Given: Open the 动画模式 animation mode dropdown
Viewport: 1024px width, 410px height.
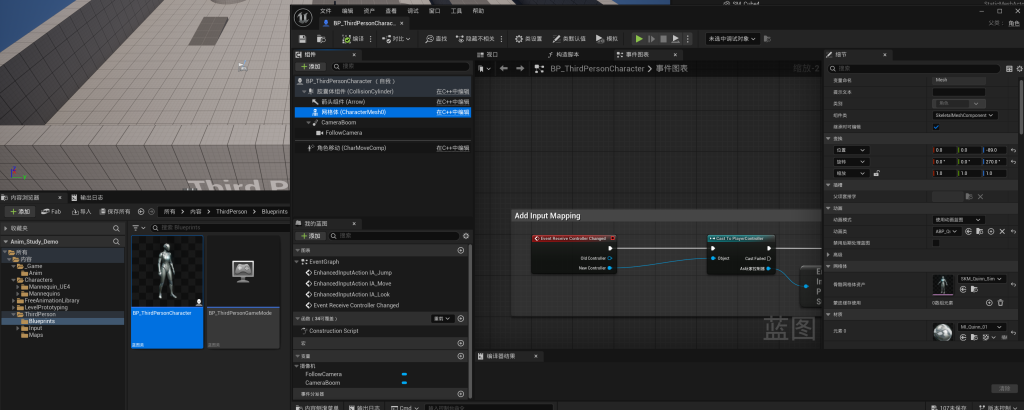Looking at the screenshot, I should [958, 220].
